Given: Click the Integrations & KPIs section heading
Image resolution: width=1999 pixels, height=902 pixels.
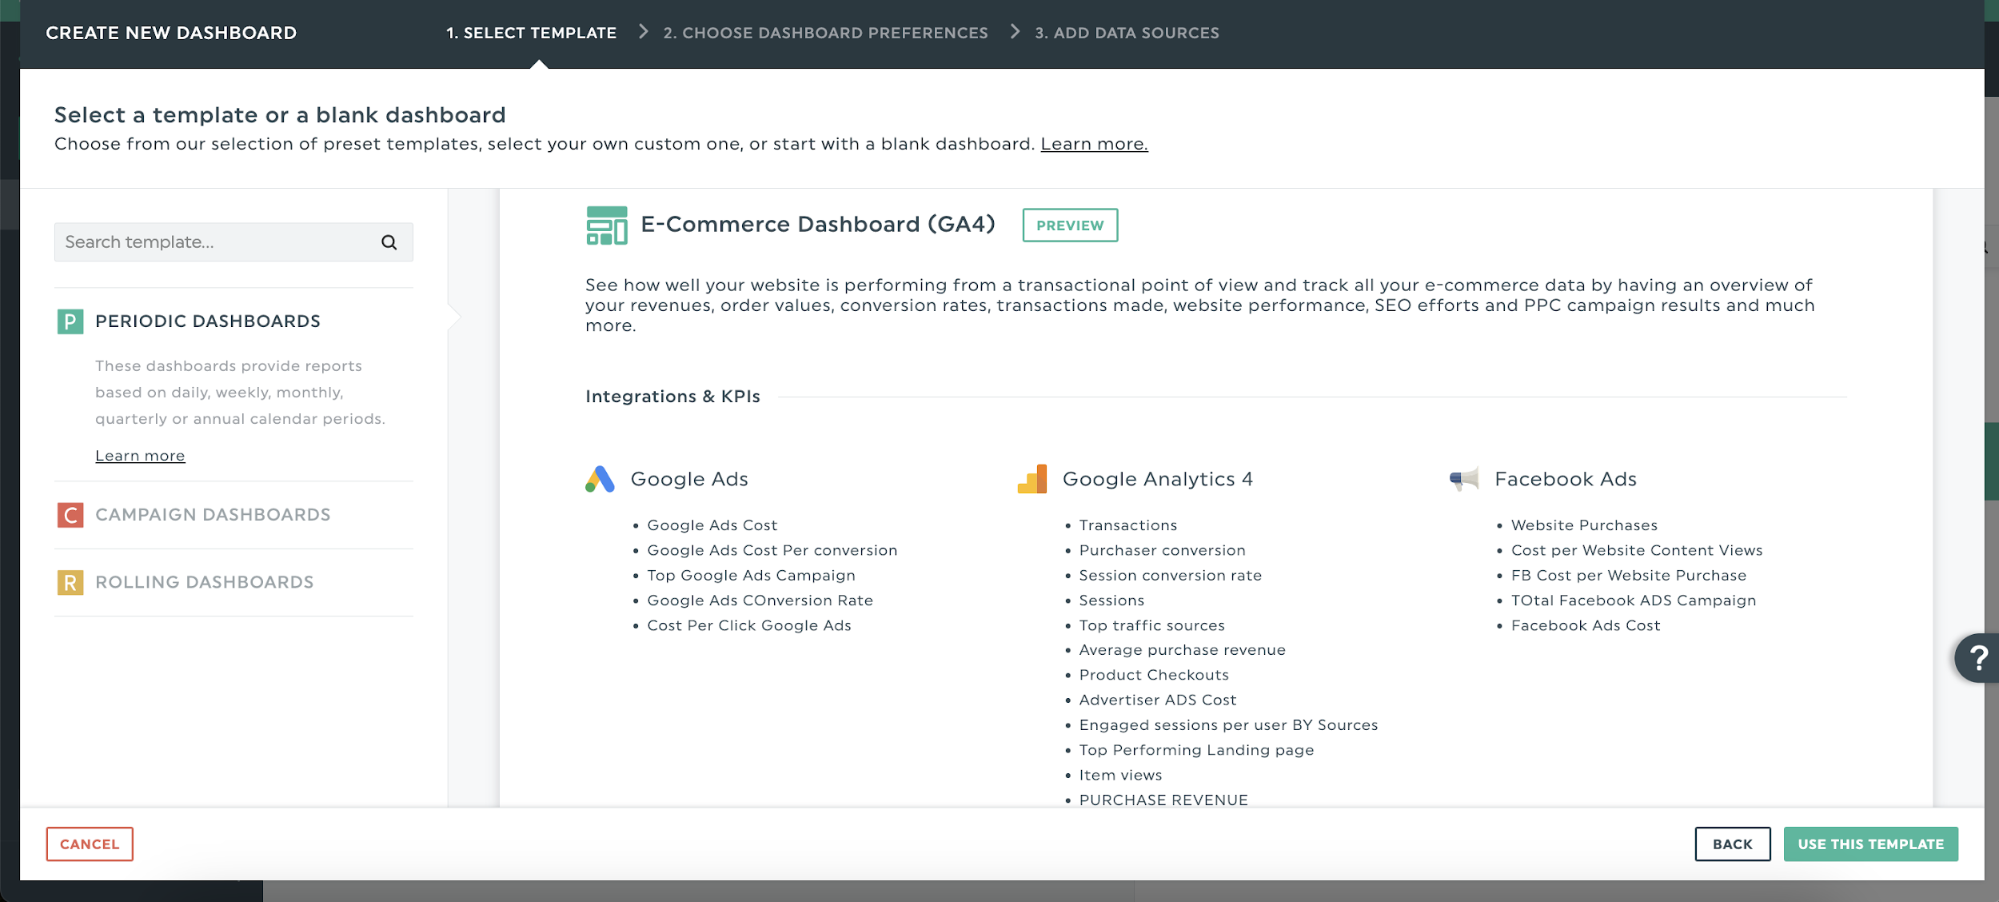Looking at the screenshot, I should point(672,396).
